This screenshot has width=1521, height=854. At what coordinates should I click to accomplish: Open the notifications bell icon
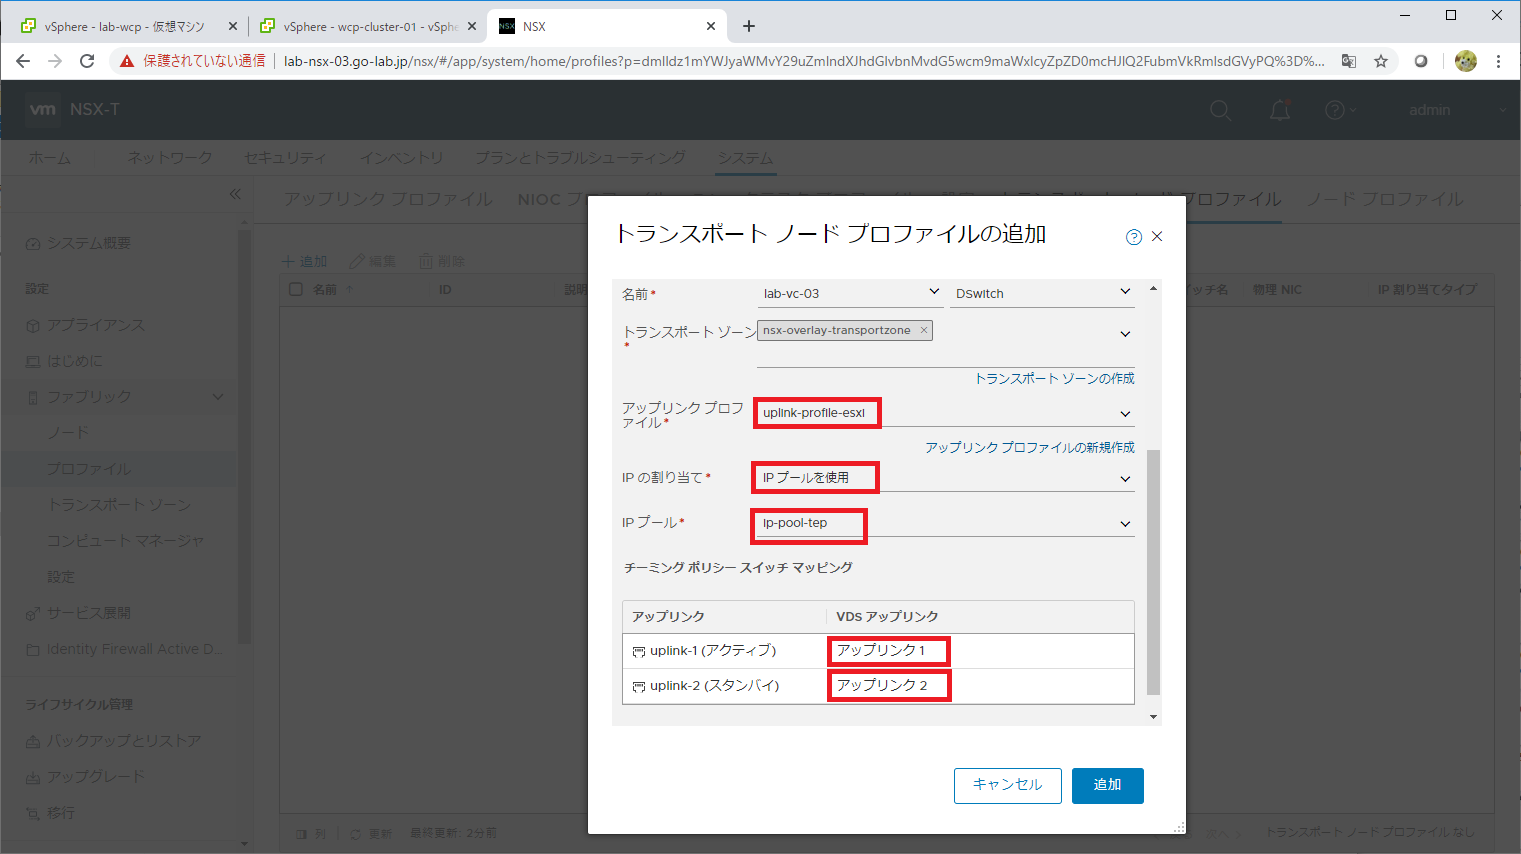coord(1280,110)
